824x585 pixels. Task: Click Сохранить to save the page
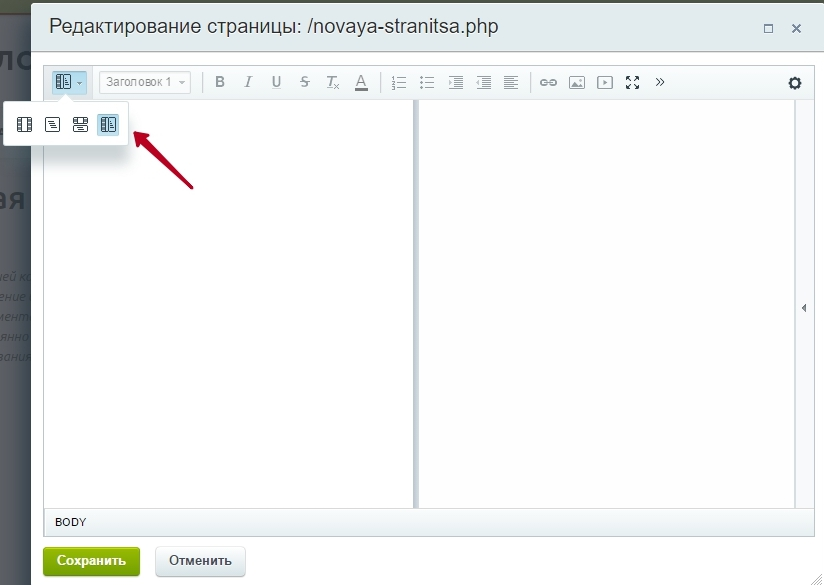(x=91, y=561)
